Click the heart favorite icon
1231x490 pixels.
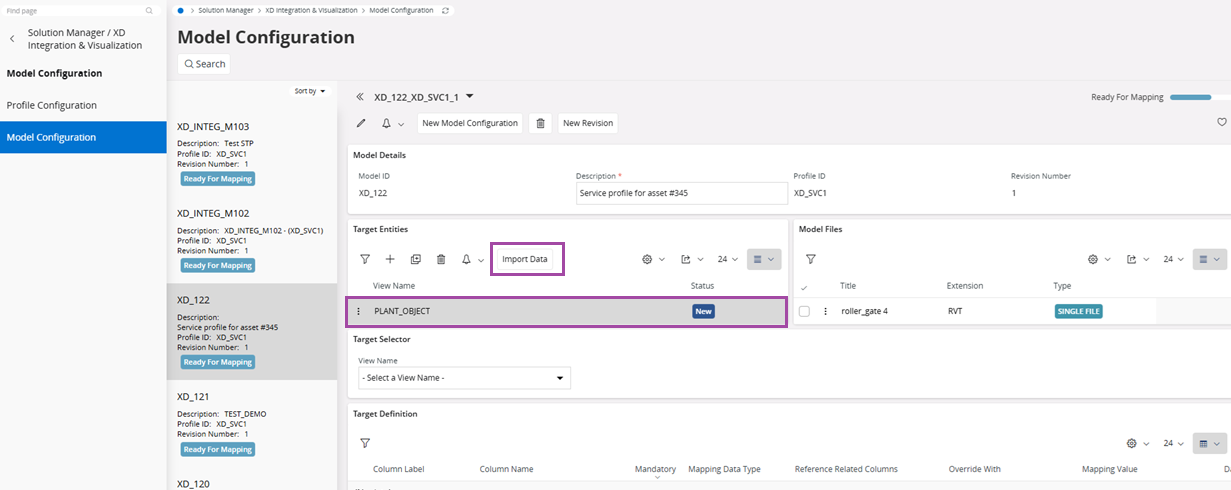pos(1221,122)
